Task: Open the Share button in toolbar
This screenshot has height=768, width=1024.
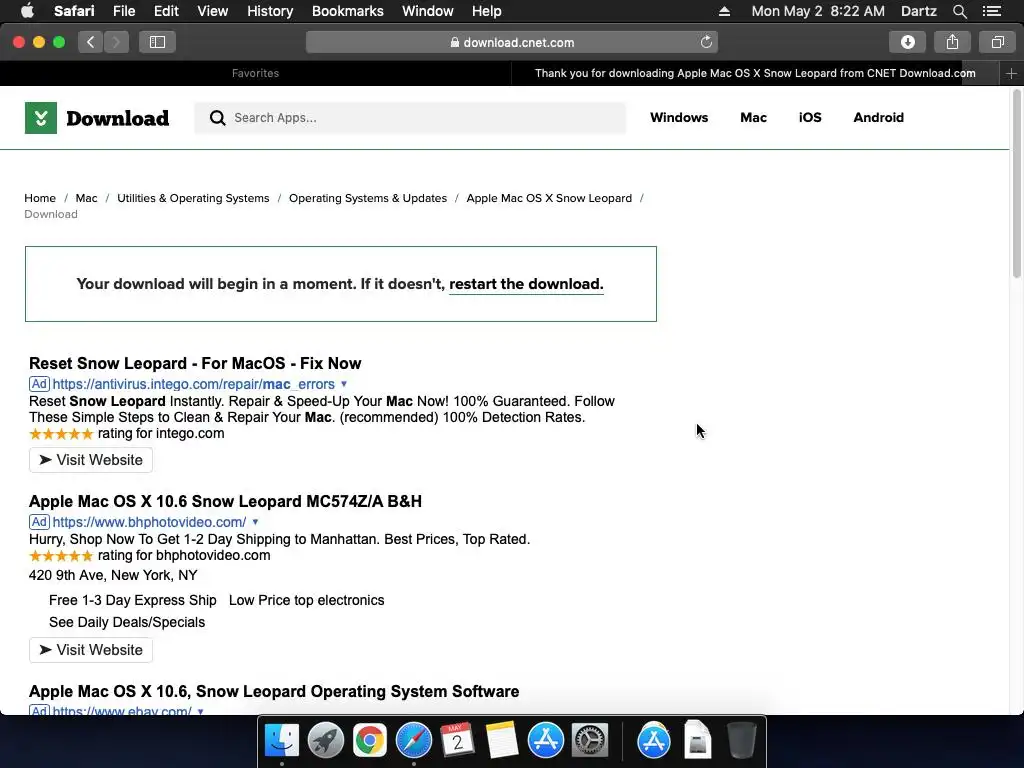Action: [x=952, y=42]
